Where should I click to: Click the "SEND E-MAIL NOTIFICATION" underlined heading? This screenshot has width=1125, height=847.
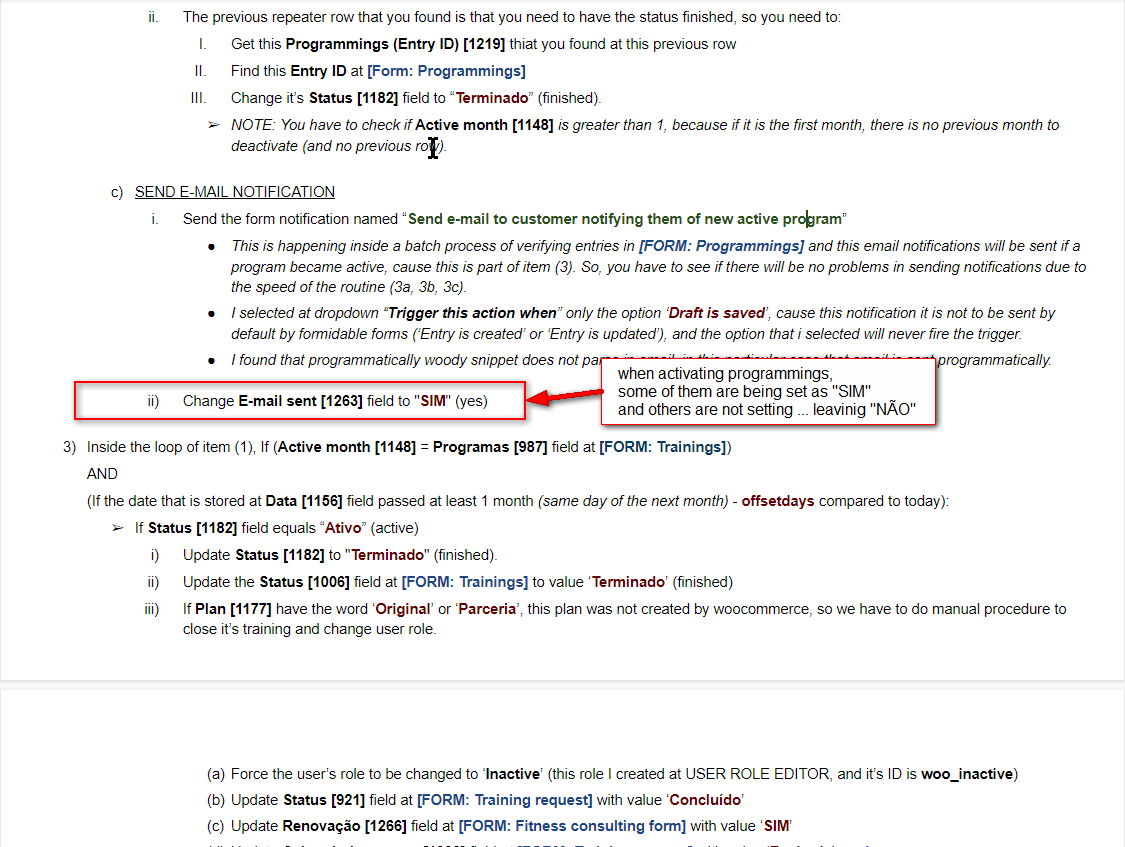coord(235,192)
